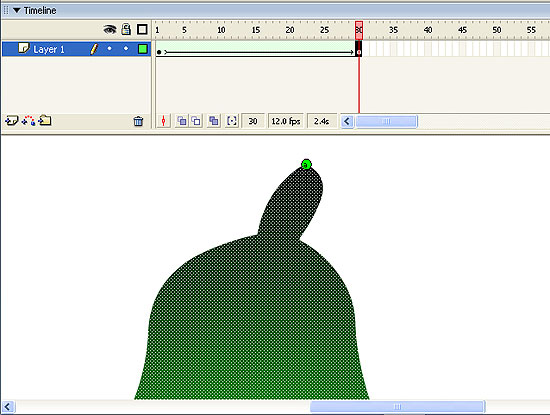Toggle Layer 1 lock dot
The width and height of the screenshot is (550, 415).
coord(126,48)
